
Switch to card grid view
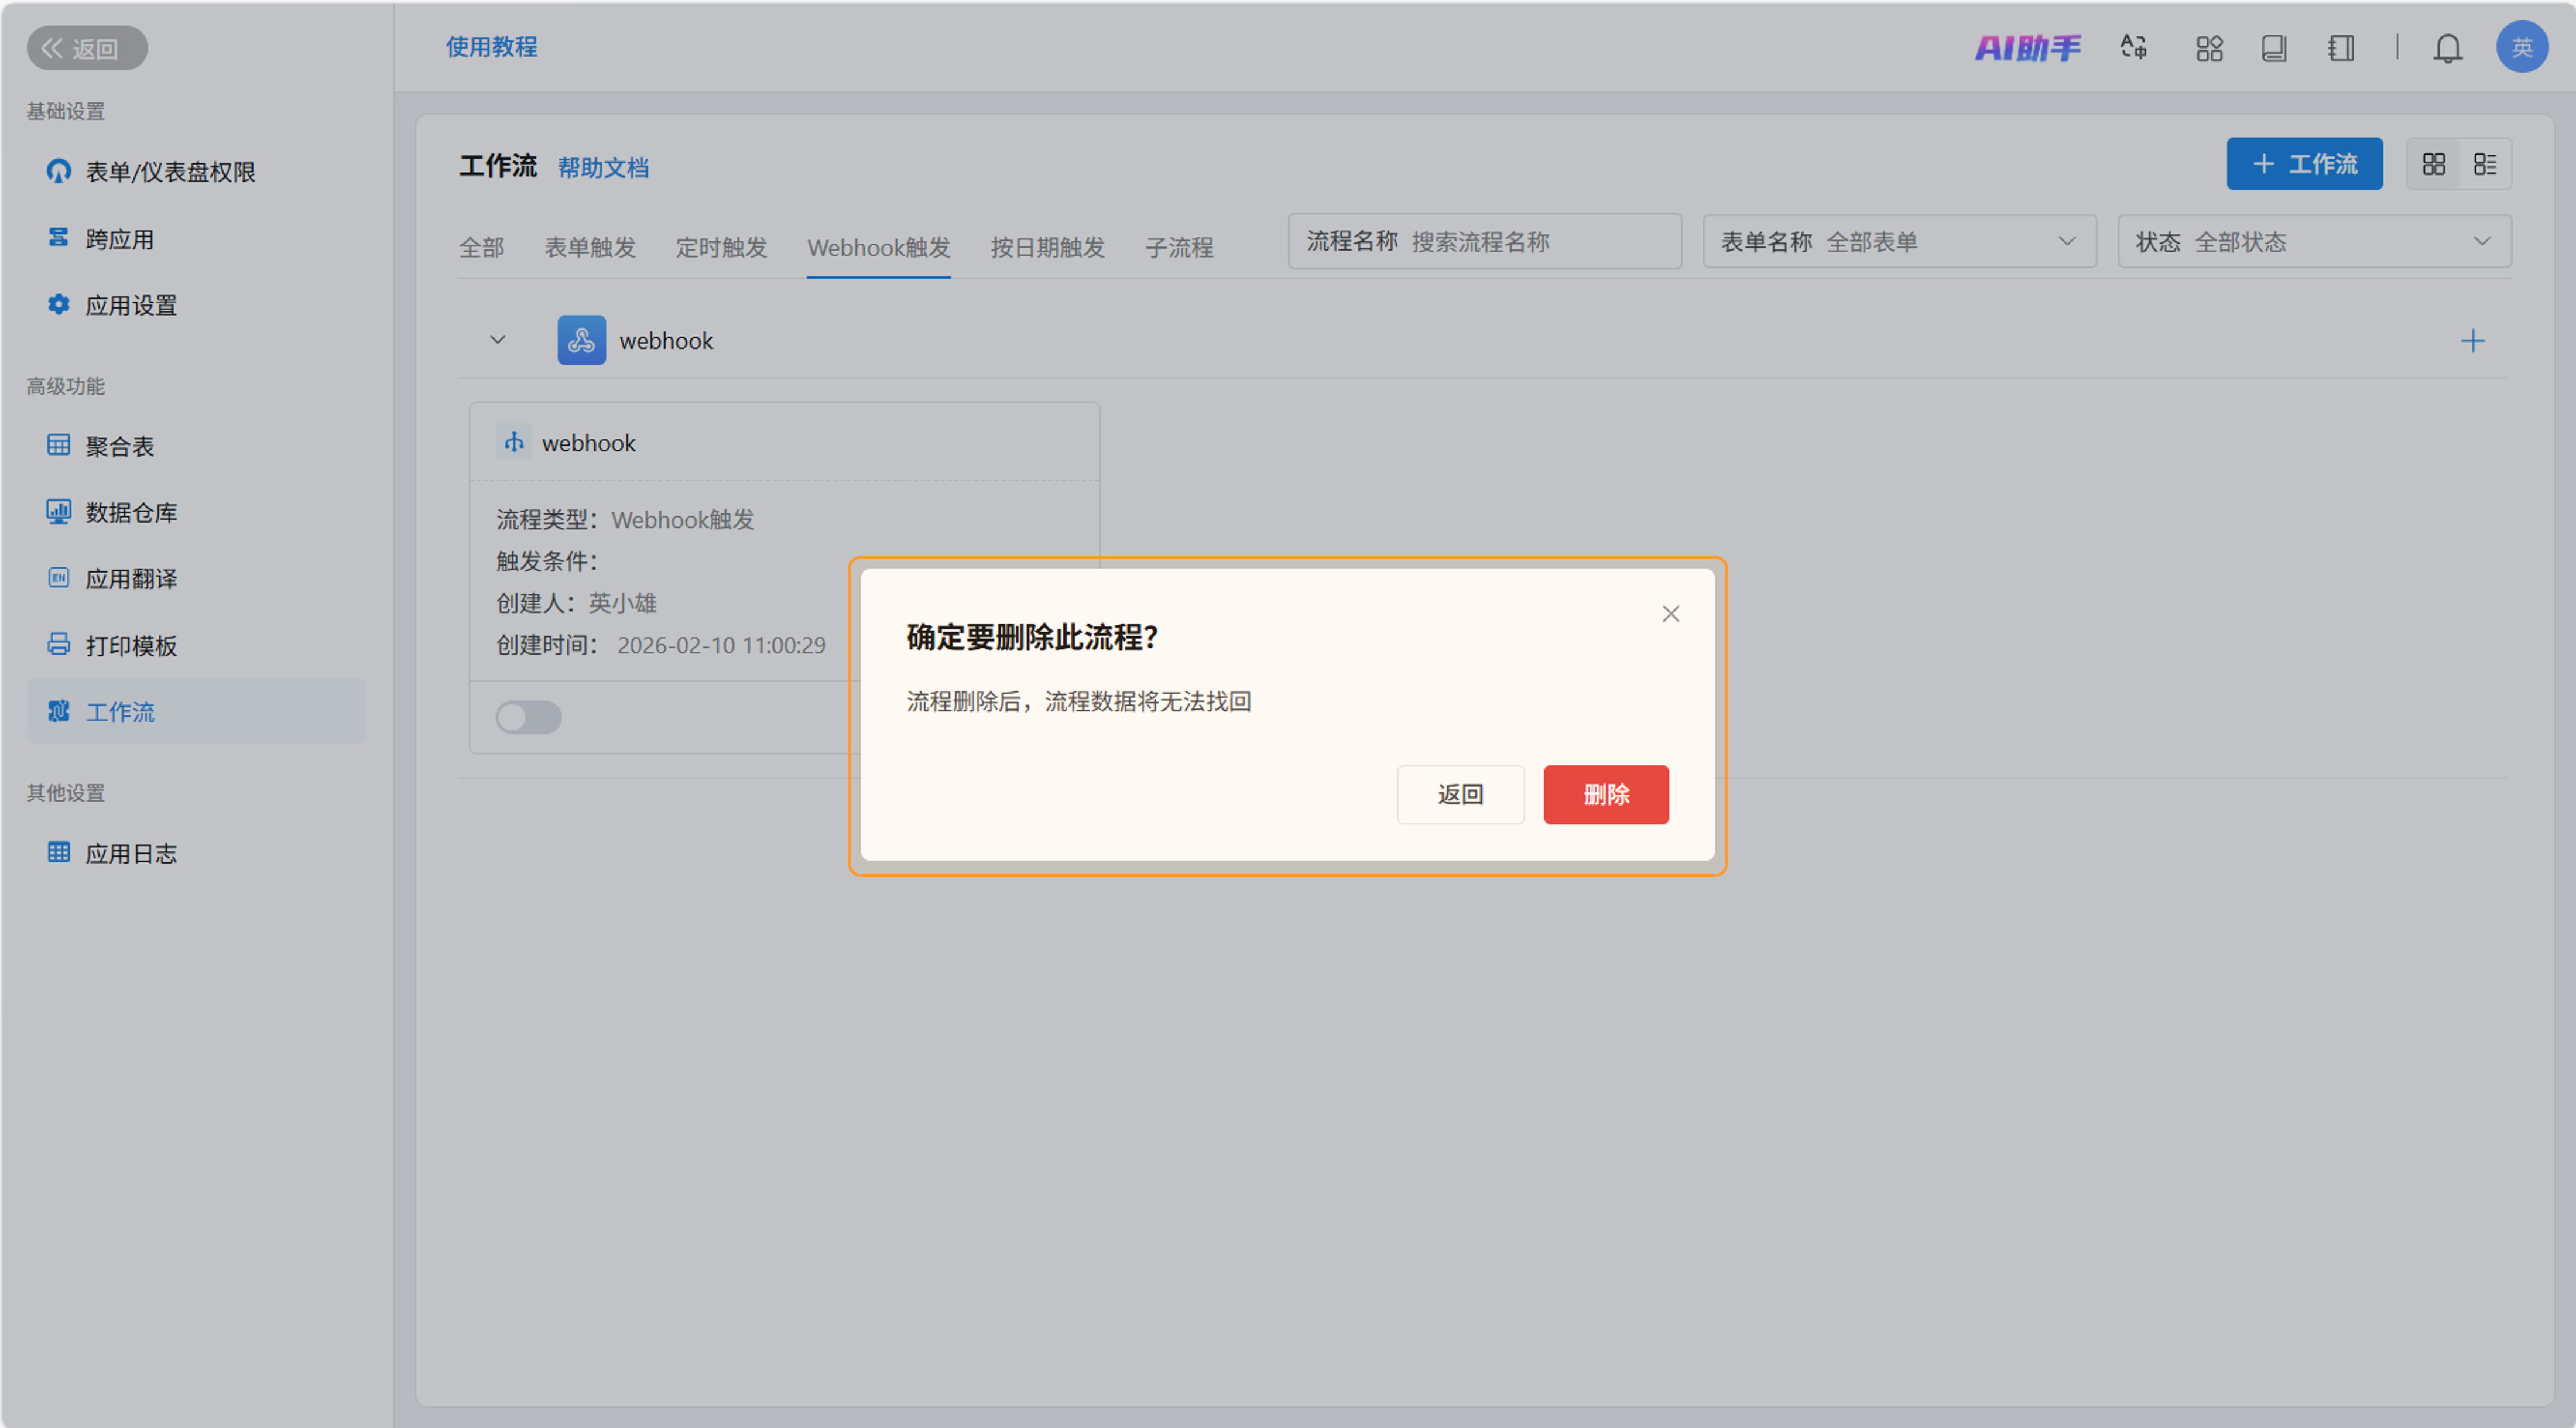(x=2433, y=164)
